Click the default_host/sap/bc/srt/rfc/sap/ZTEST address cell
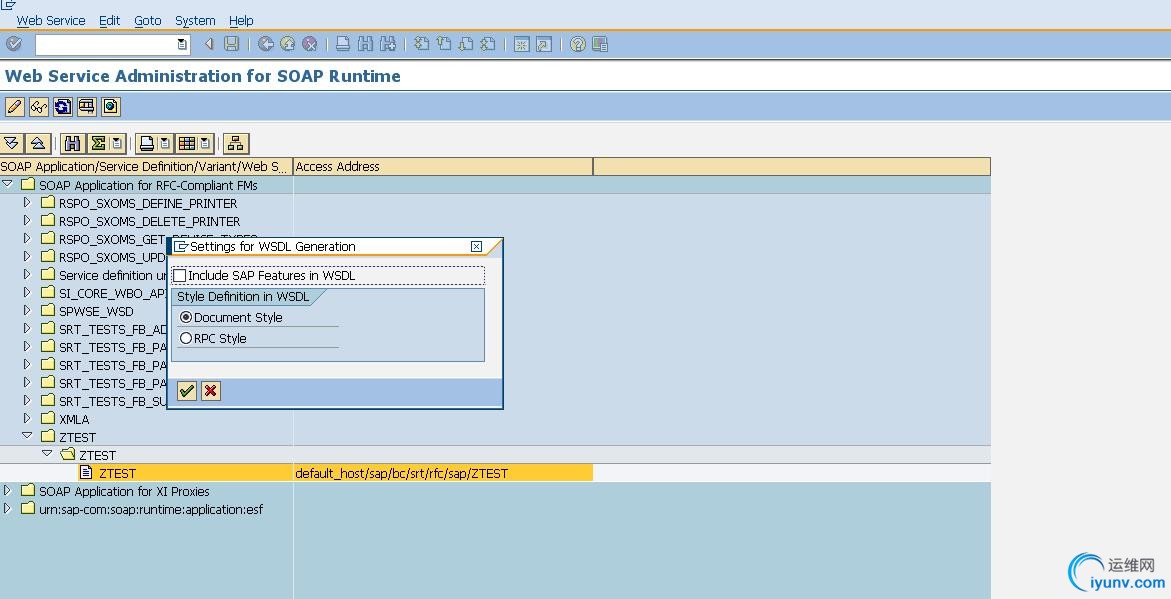Viewport: 1171px width, 599px height. [x=443, y=473]
